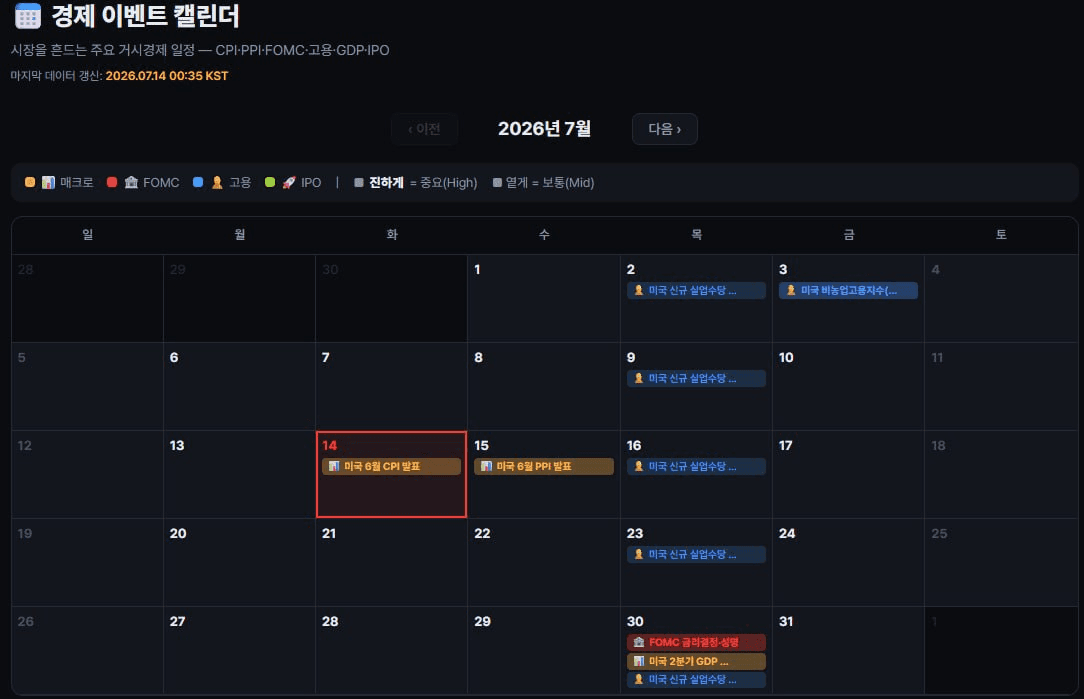Screen dimensions: 1084x699
Task: Click the green IPO legend swatch
Action: point(270,183)
